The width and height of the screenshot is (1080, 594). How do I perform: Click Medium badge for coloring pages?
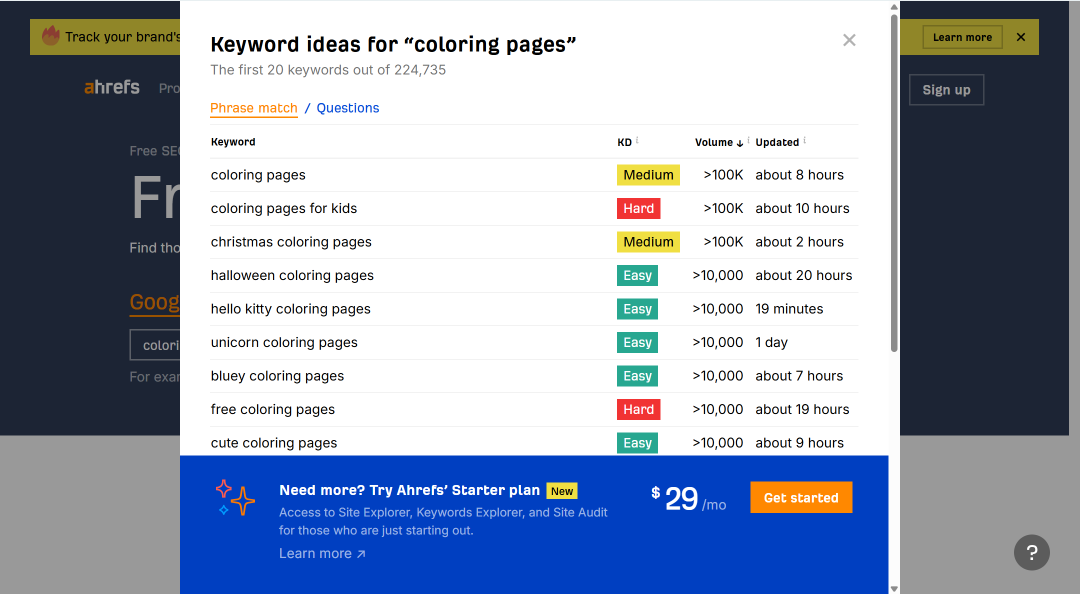coord(648,175)
